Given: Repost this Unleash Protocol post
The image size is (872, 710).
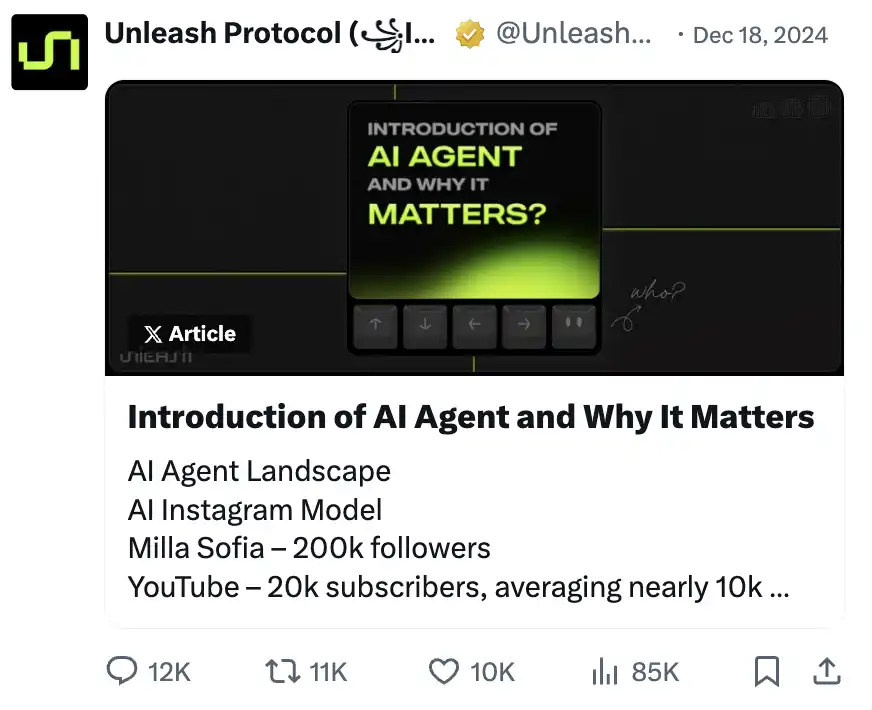Looking at the screenshot, I should click(x=283, y=671).
